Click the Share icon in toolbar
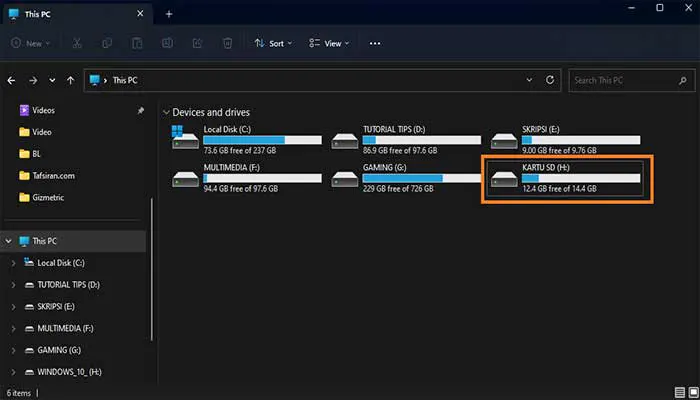 [x=197, y=43]
